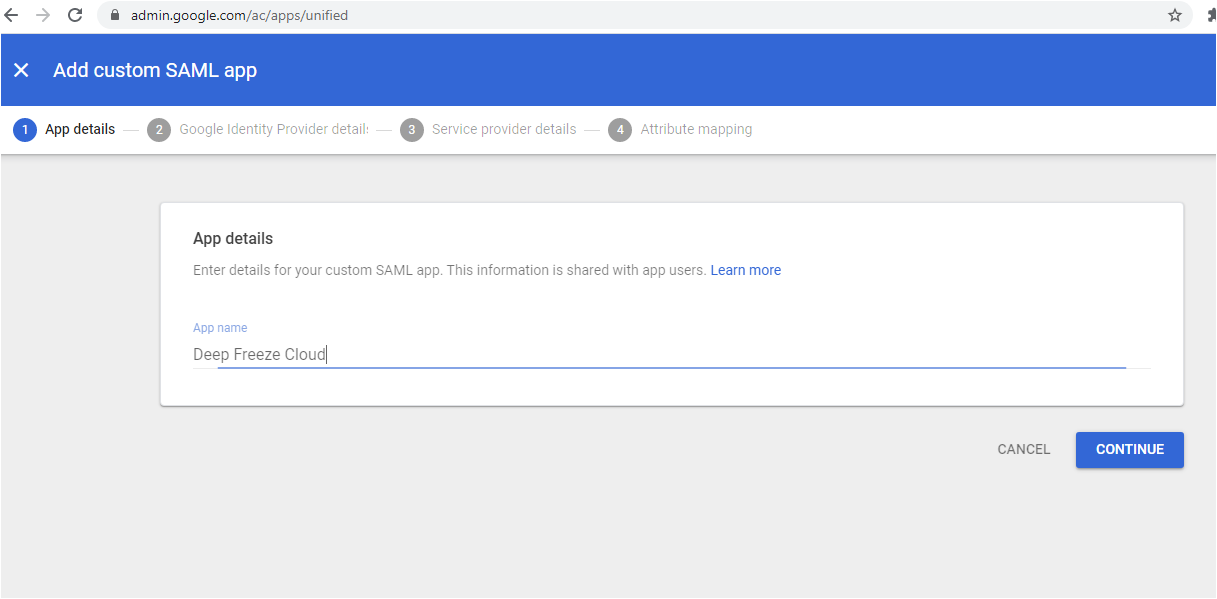Click the CONTINUE button

(x=1130, y=450)
